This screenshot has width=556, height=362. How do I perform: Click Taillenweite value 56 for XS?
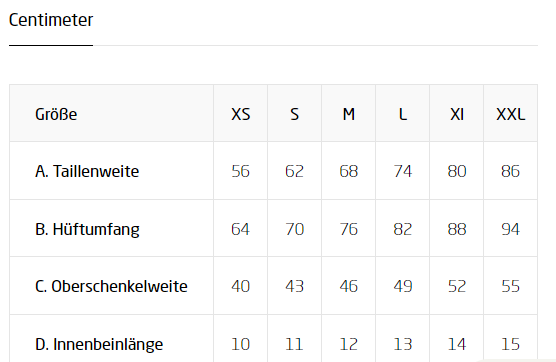coord(240,171)
